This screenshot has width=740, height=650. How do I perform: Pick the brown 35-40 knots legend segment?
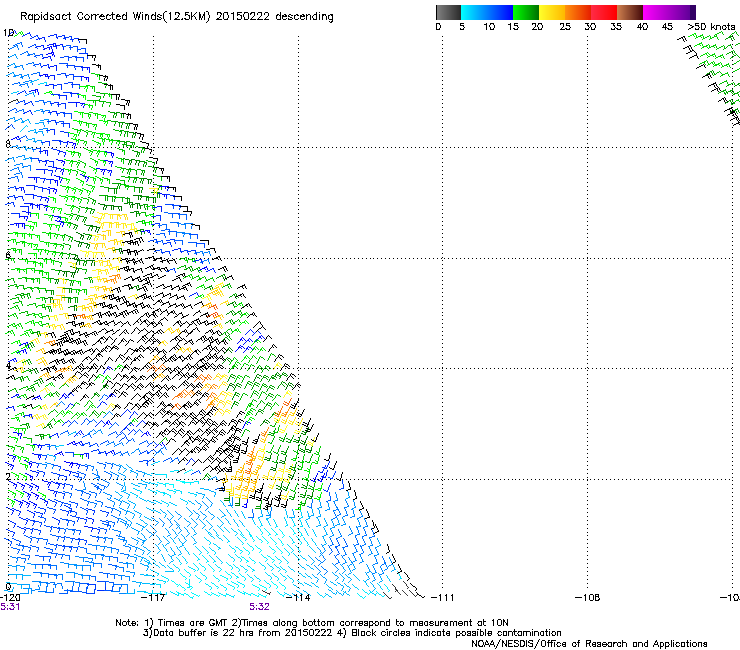pos(630,12)
